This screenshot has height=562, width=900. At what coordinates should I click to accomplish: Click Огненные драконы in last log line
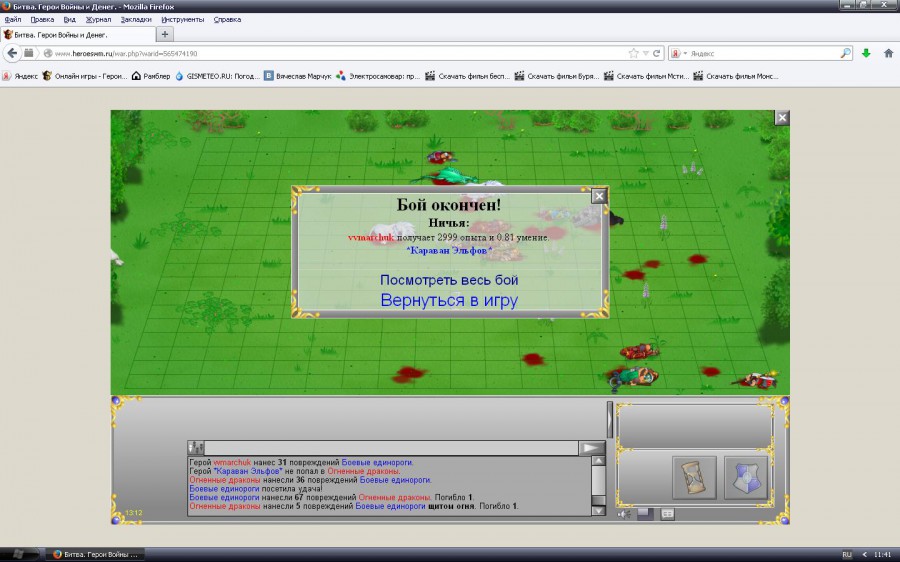(x=225, y=506)
